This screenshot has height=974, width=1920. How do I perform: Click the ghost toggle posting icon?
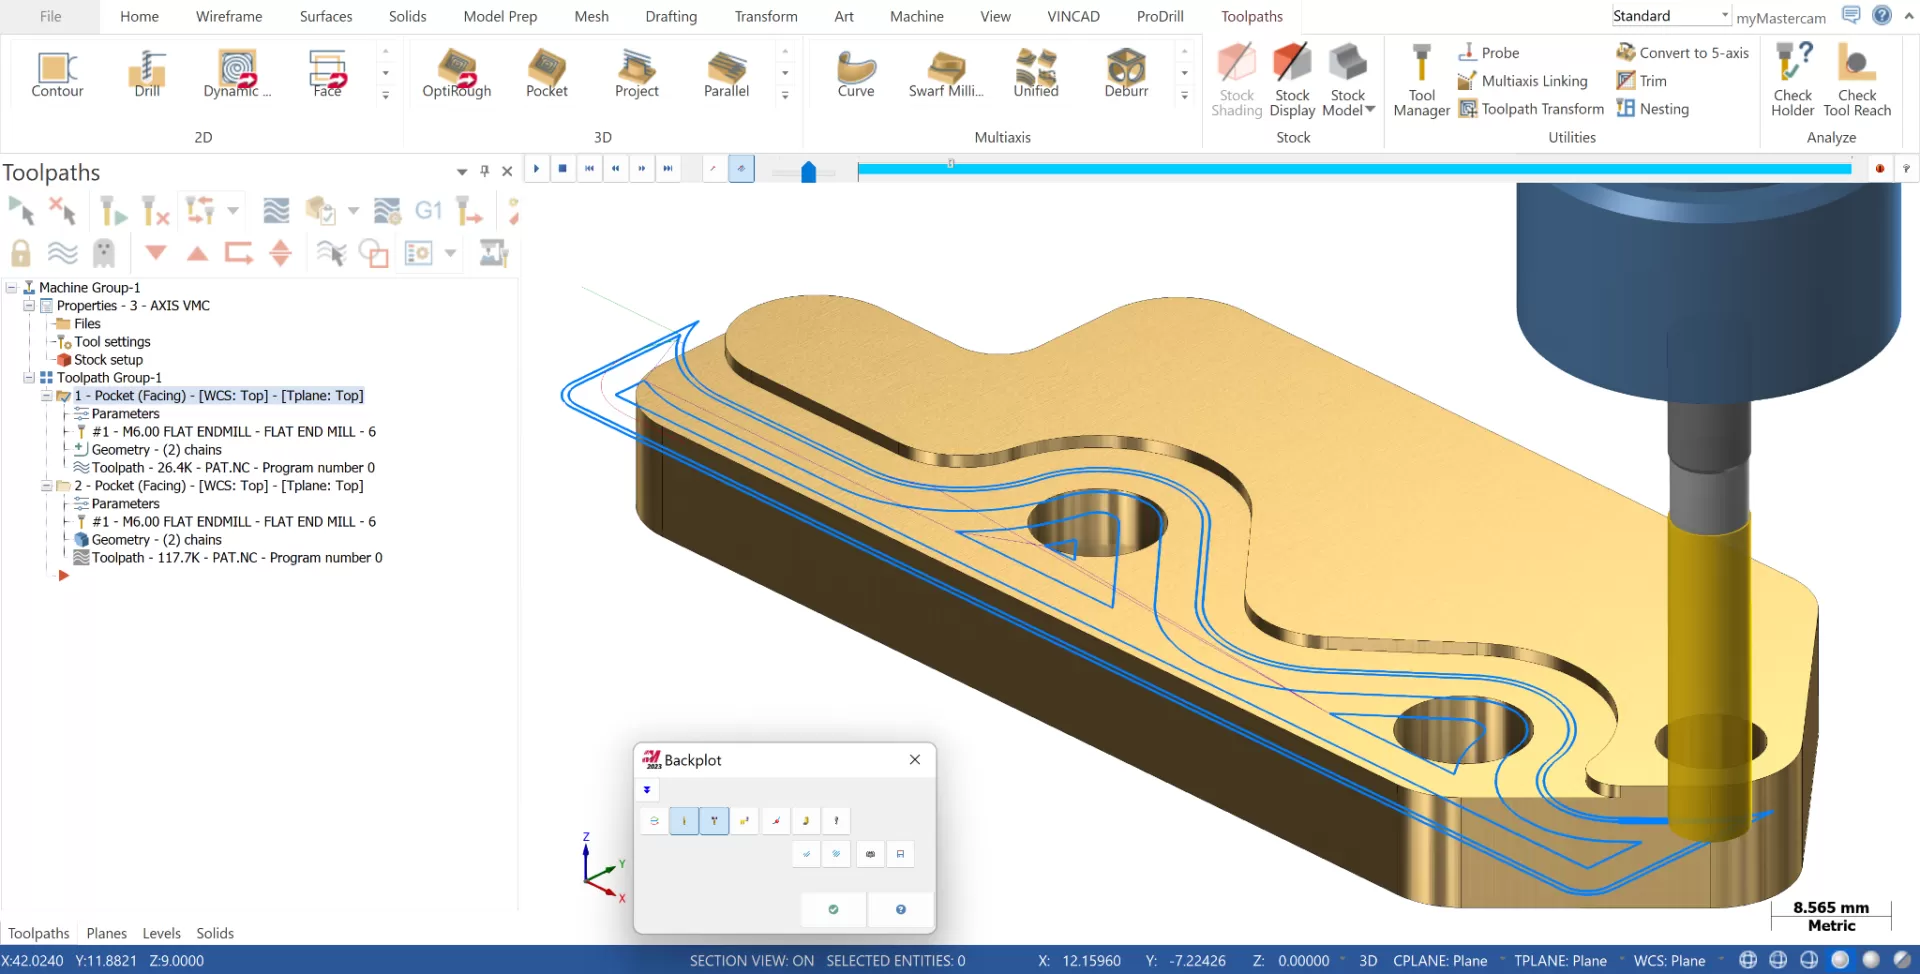pos(104,253)
